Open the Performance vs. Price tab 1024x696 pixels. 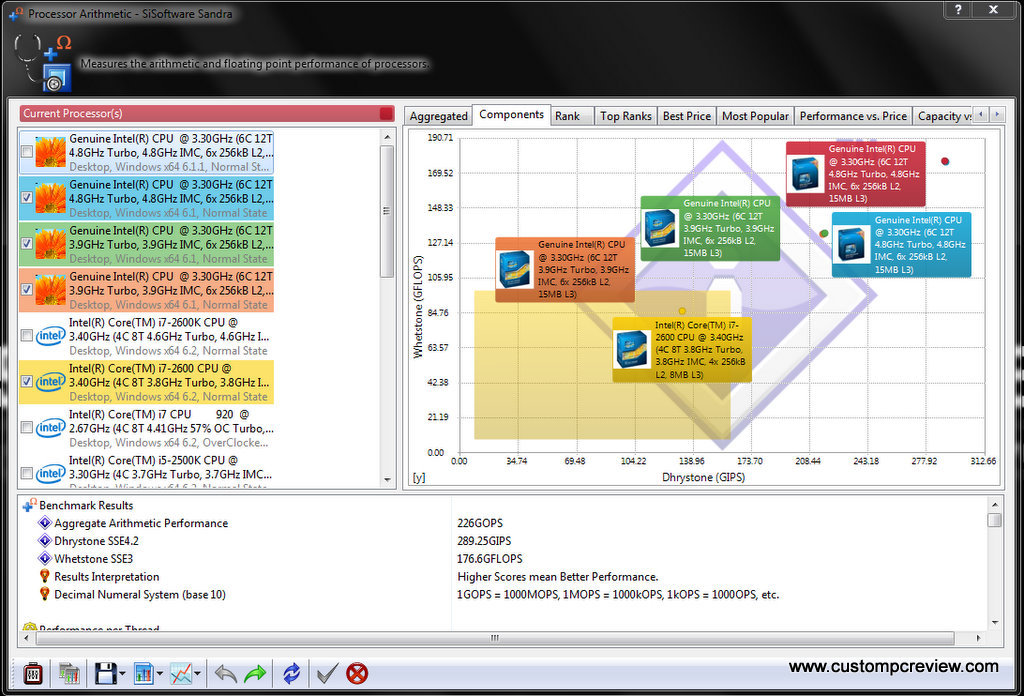(853, 116)
